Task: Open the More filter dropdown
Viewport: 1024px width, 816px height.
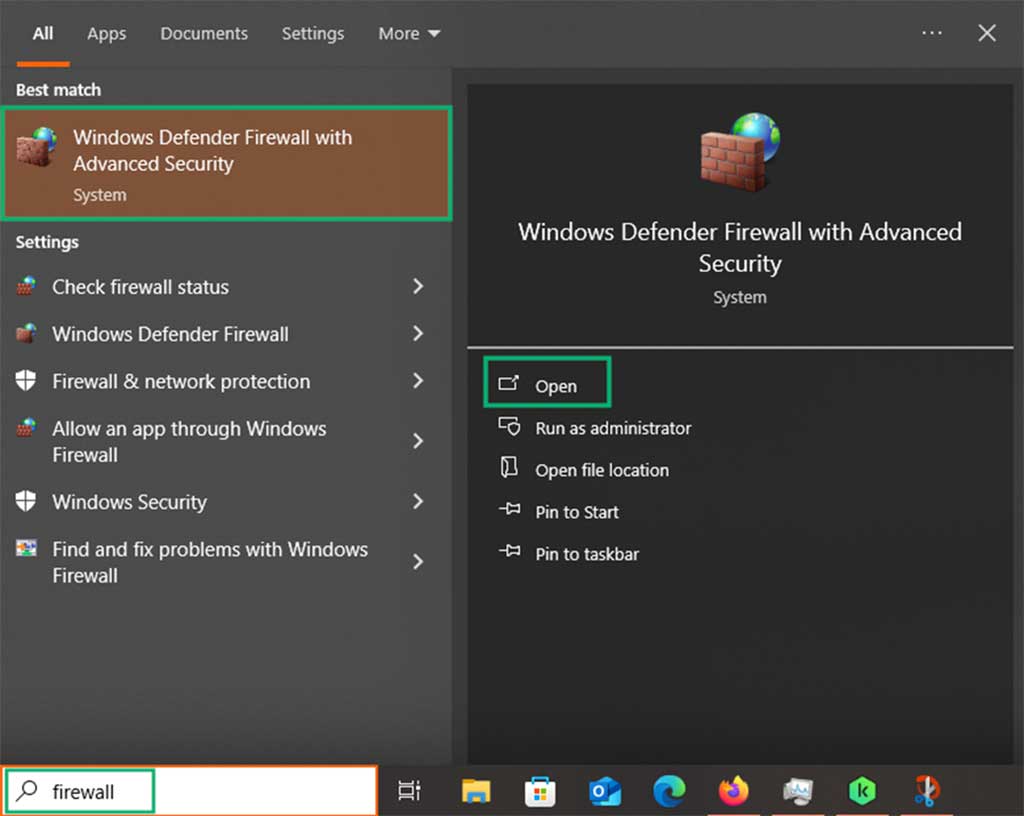Action: [x=408, y=33]
